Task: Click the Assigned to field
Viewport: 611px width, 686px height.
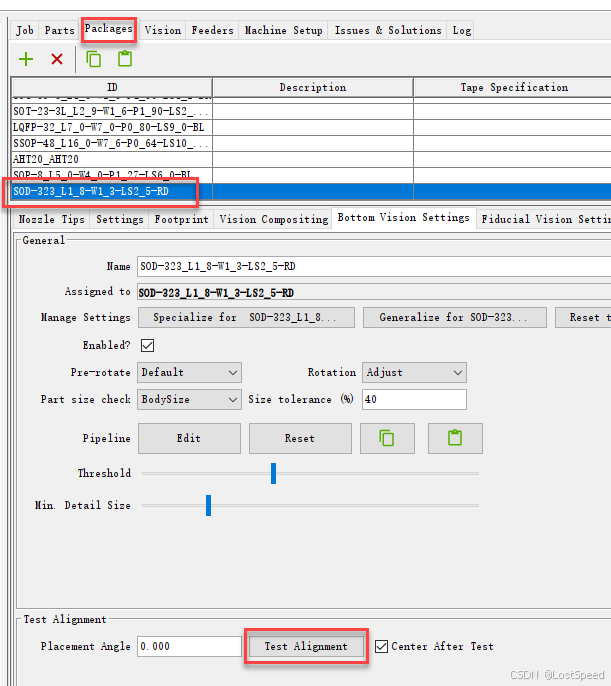Action: (374, 292)
